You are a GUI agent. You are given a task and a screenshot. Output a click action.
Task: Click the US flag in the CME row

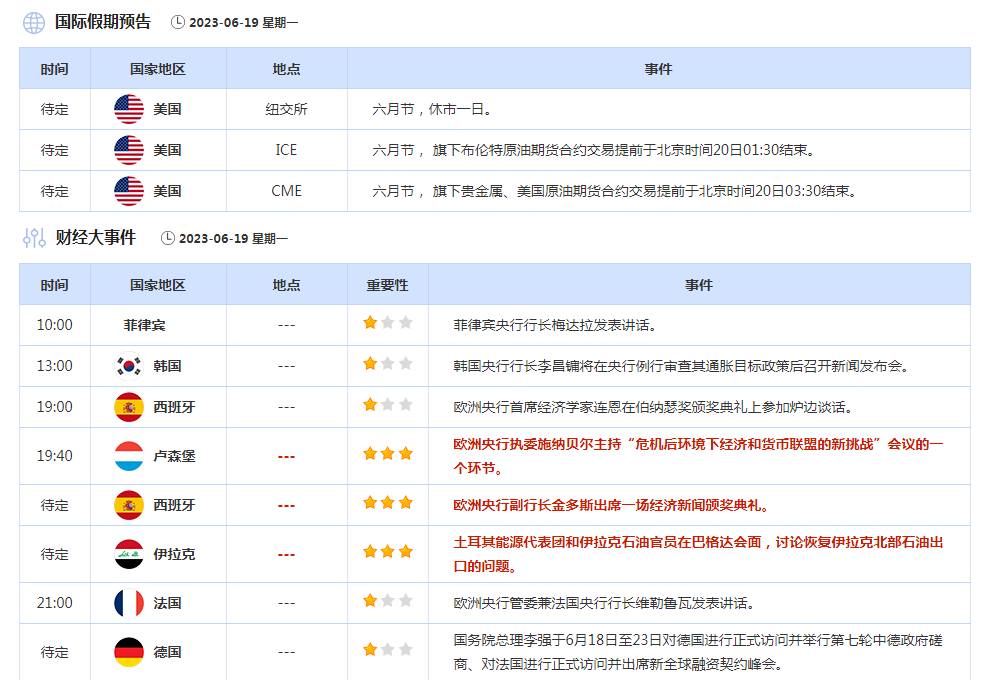pyautogui.click(x=129, y=191)
